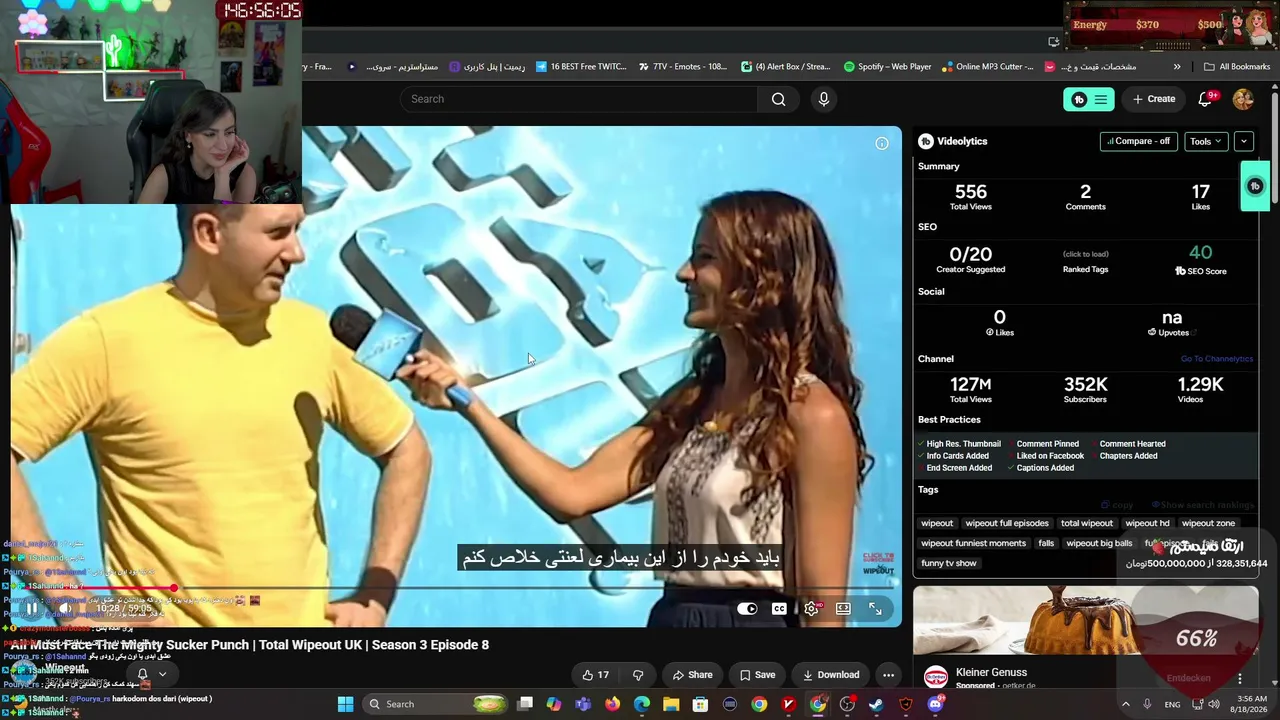
Task: Click the Share button
Action: pyautogui.click(x=692, y=675)
